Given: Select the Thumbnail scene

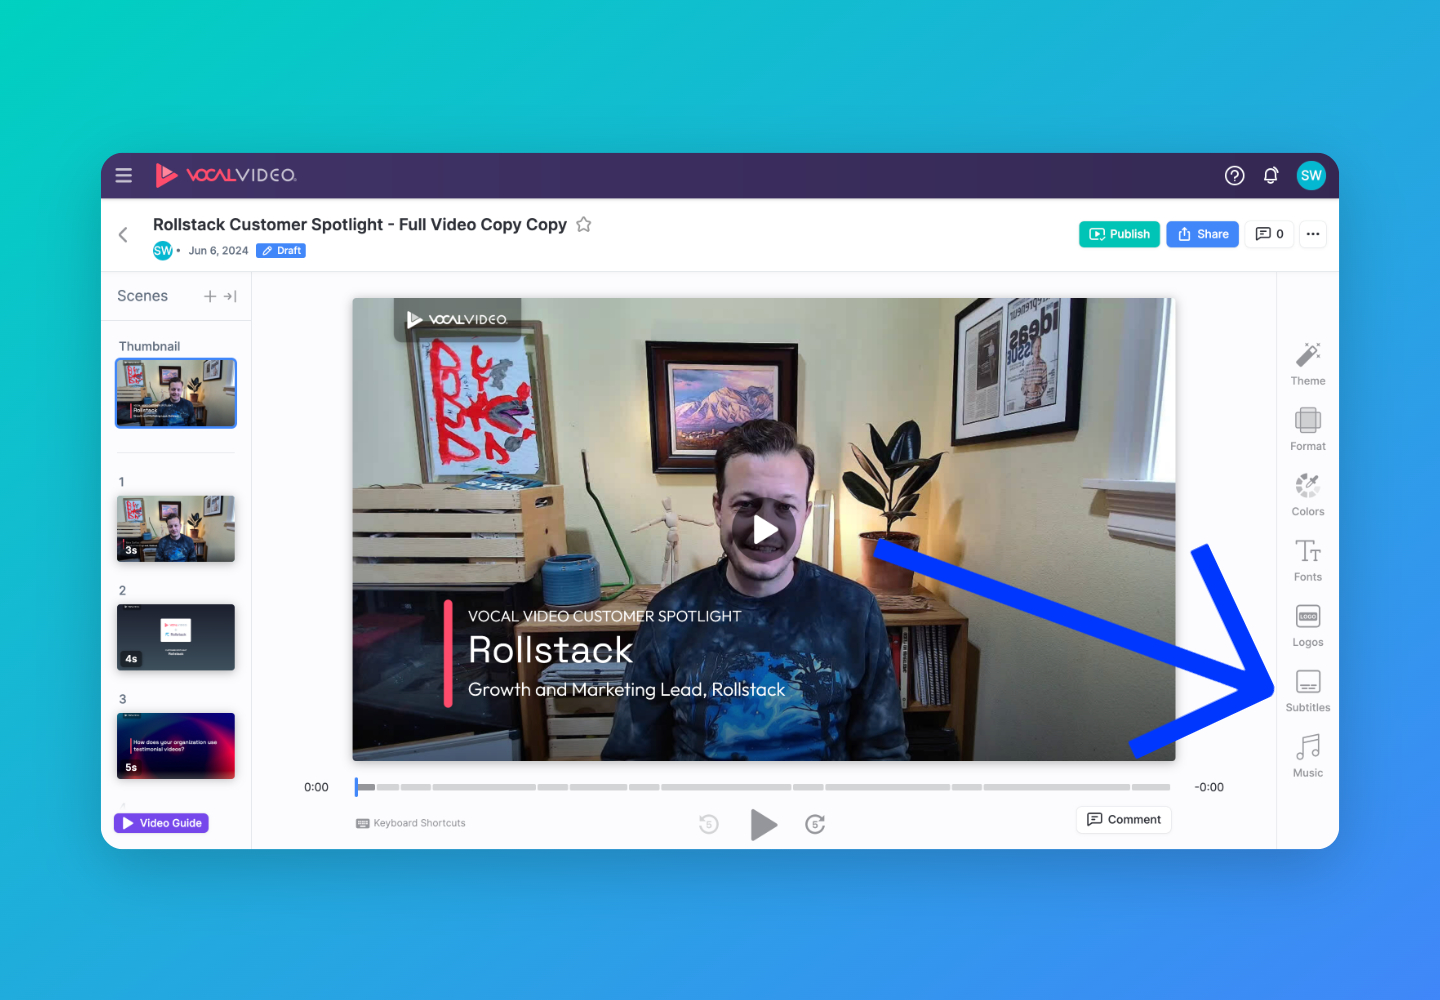Looking at the screenshot, I should (x=176, y=393).
